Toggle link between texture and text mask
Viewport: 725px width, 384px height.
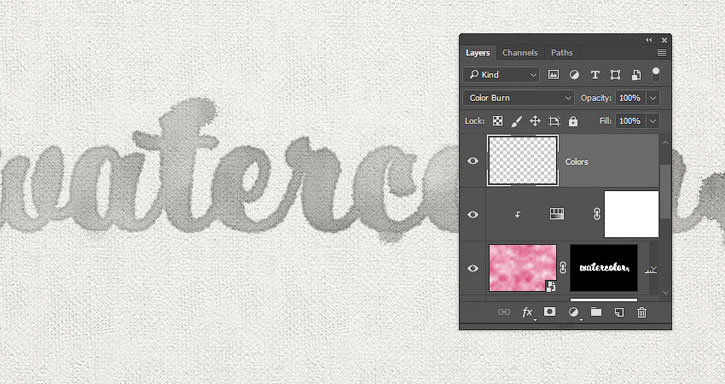(563, 268)
